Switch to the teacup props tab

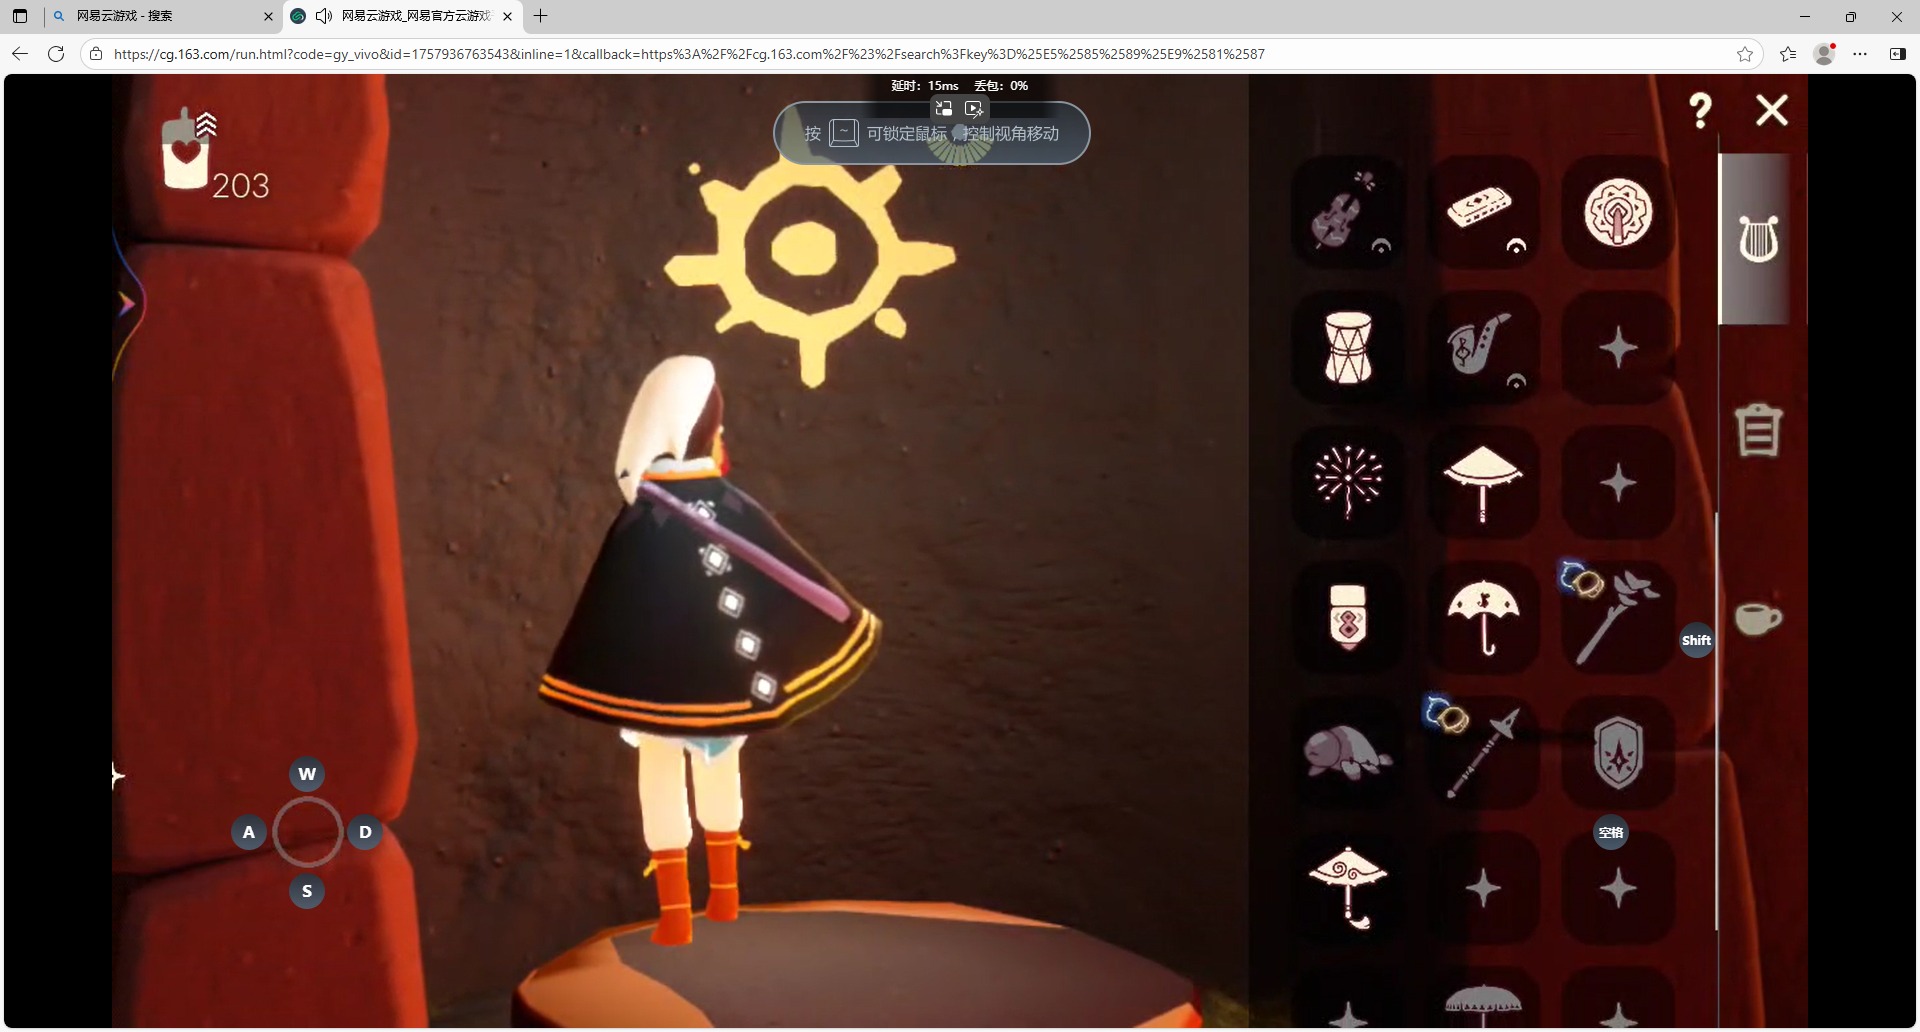coord(1758,618)
